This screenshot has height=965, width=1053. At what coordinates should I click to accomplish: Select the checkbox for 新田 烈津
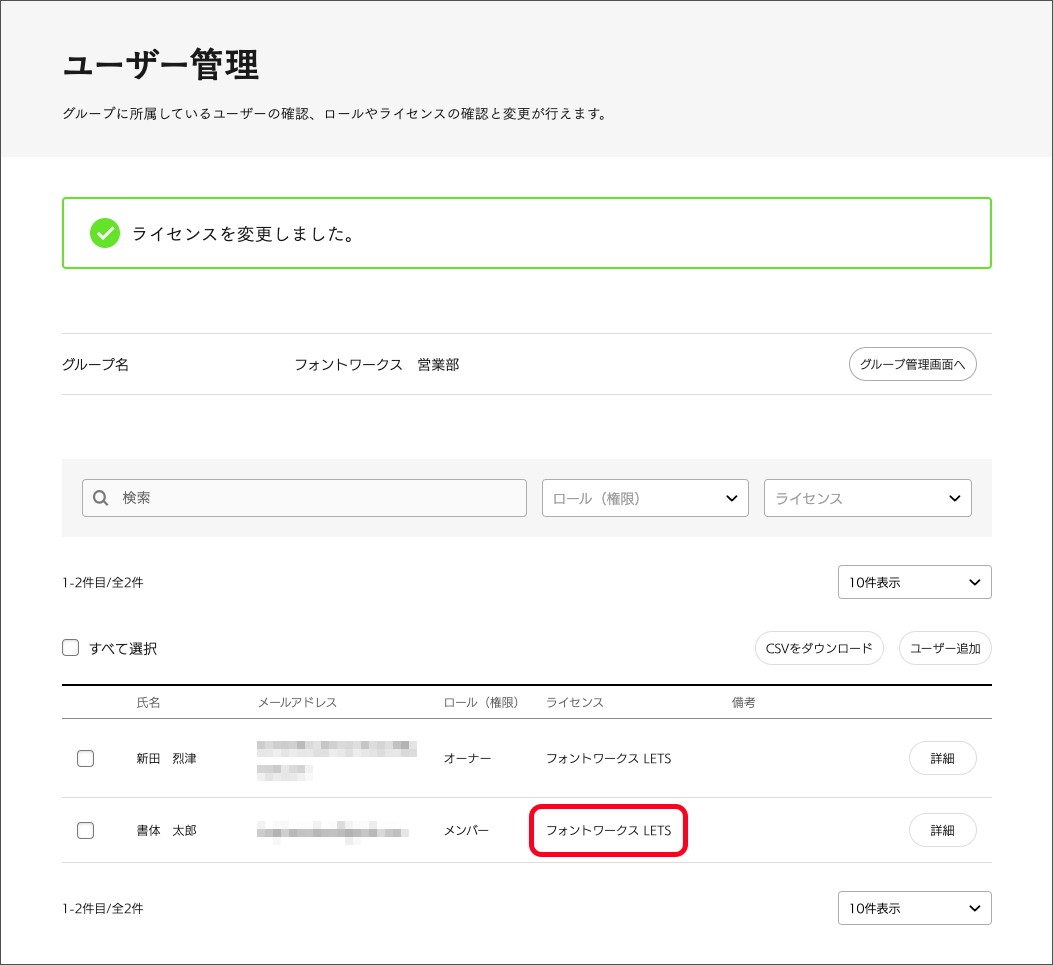[86, 758]
